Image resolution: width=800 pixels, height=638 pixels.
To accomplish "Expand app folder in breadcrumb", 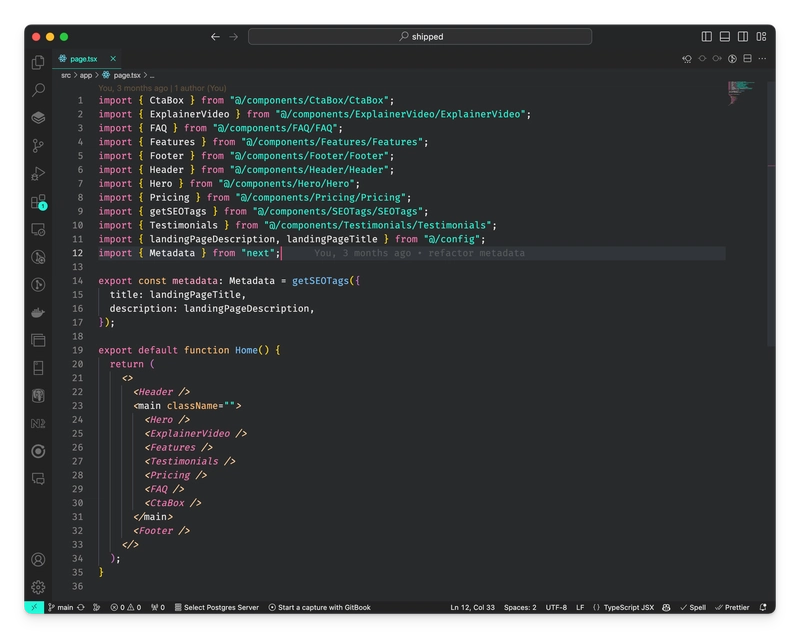I will point(86,75).
